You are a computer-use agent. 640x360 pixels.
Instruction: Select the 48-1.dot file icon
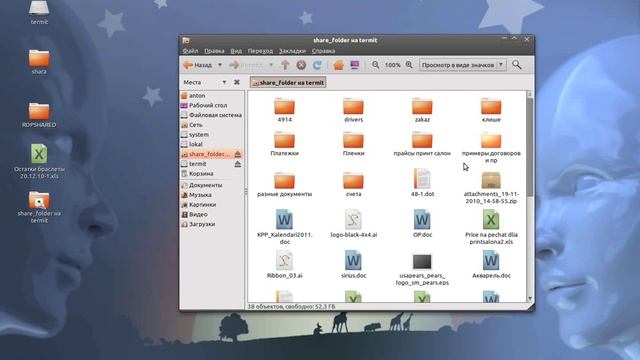(422, 179)
